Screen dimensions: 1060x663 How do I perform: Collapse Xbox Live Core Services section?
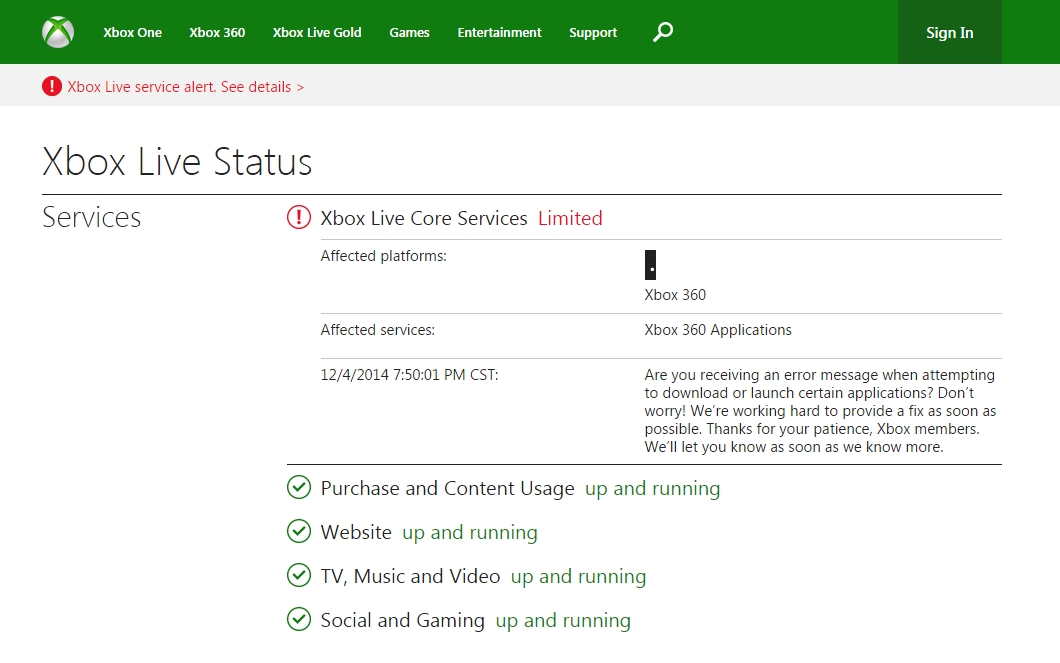pos(424,218)
